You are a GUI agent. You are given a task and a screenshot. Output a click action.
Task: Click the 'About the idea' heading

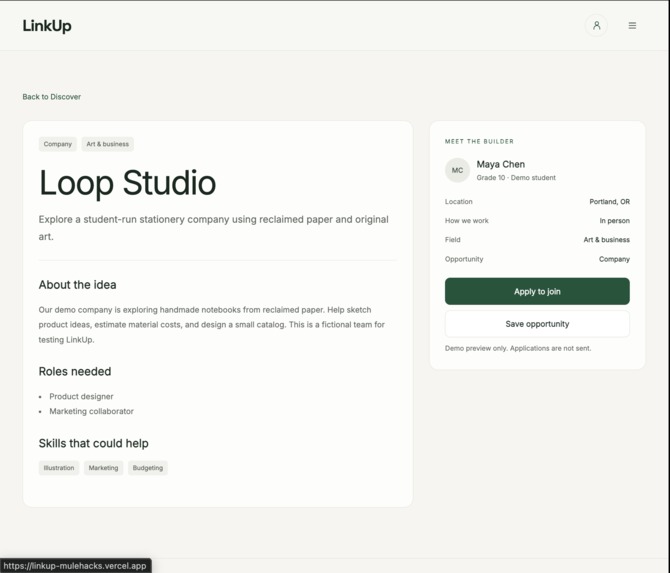click(x=77, y=285)
